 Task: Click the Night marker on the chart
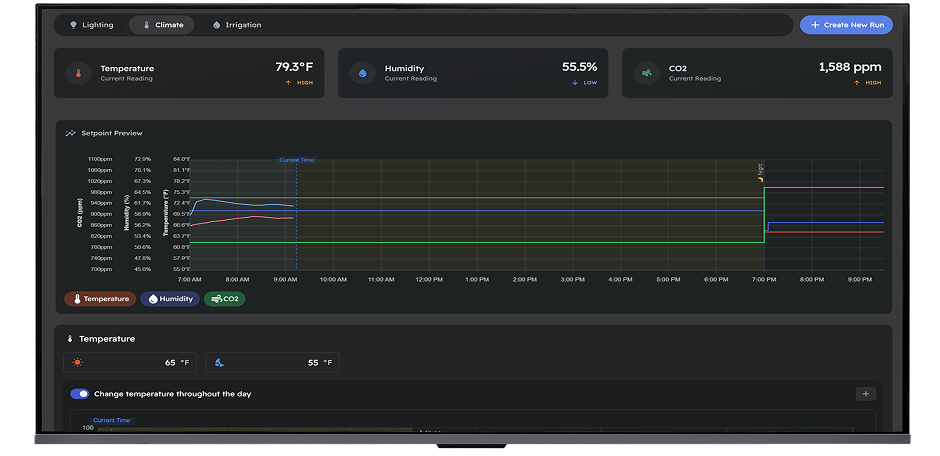[760, 172]
